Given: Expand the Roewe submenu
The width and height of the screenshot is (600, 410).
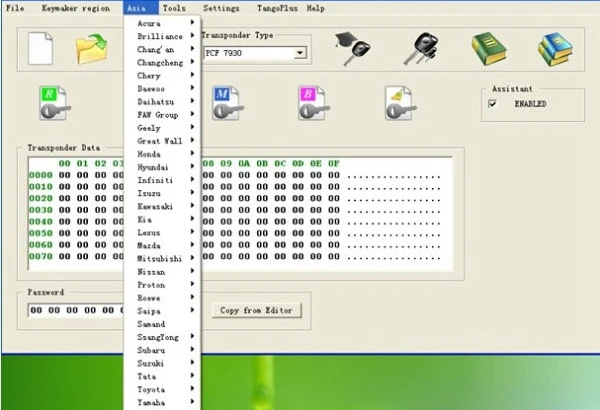Looking at the screenshot, I should [x=162, y=298].
